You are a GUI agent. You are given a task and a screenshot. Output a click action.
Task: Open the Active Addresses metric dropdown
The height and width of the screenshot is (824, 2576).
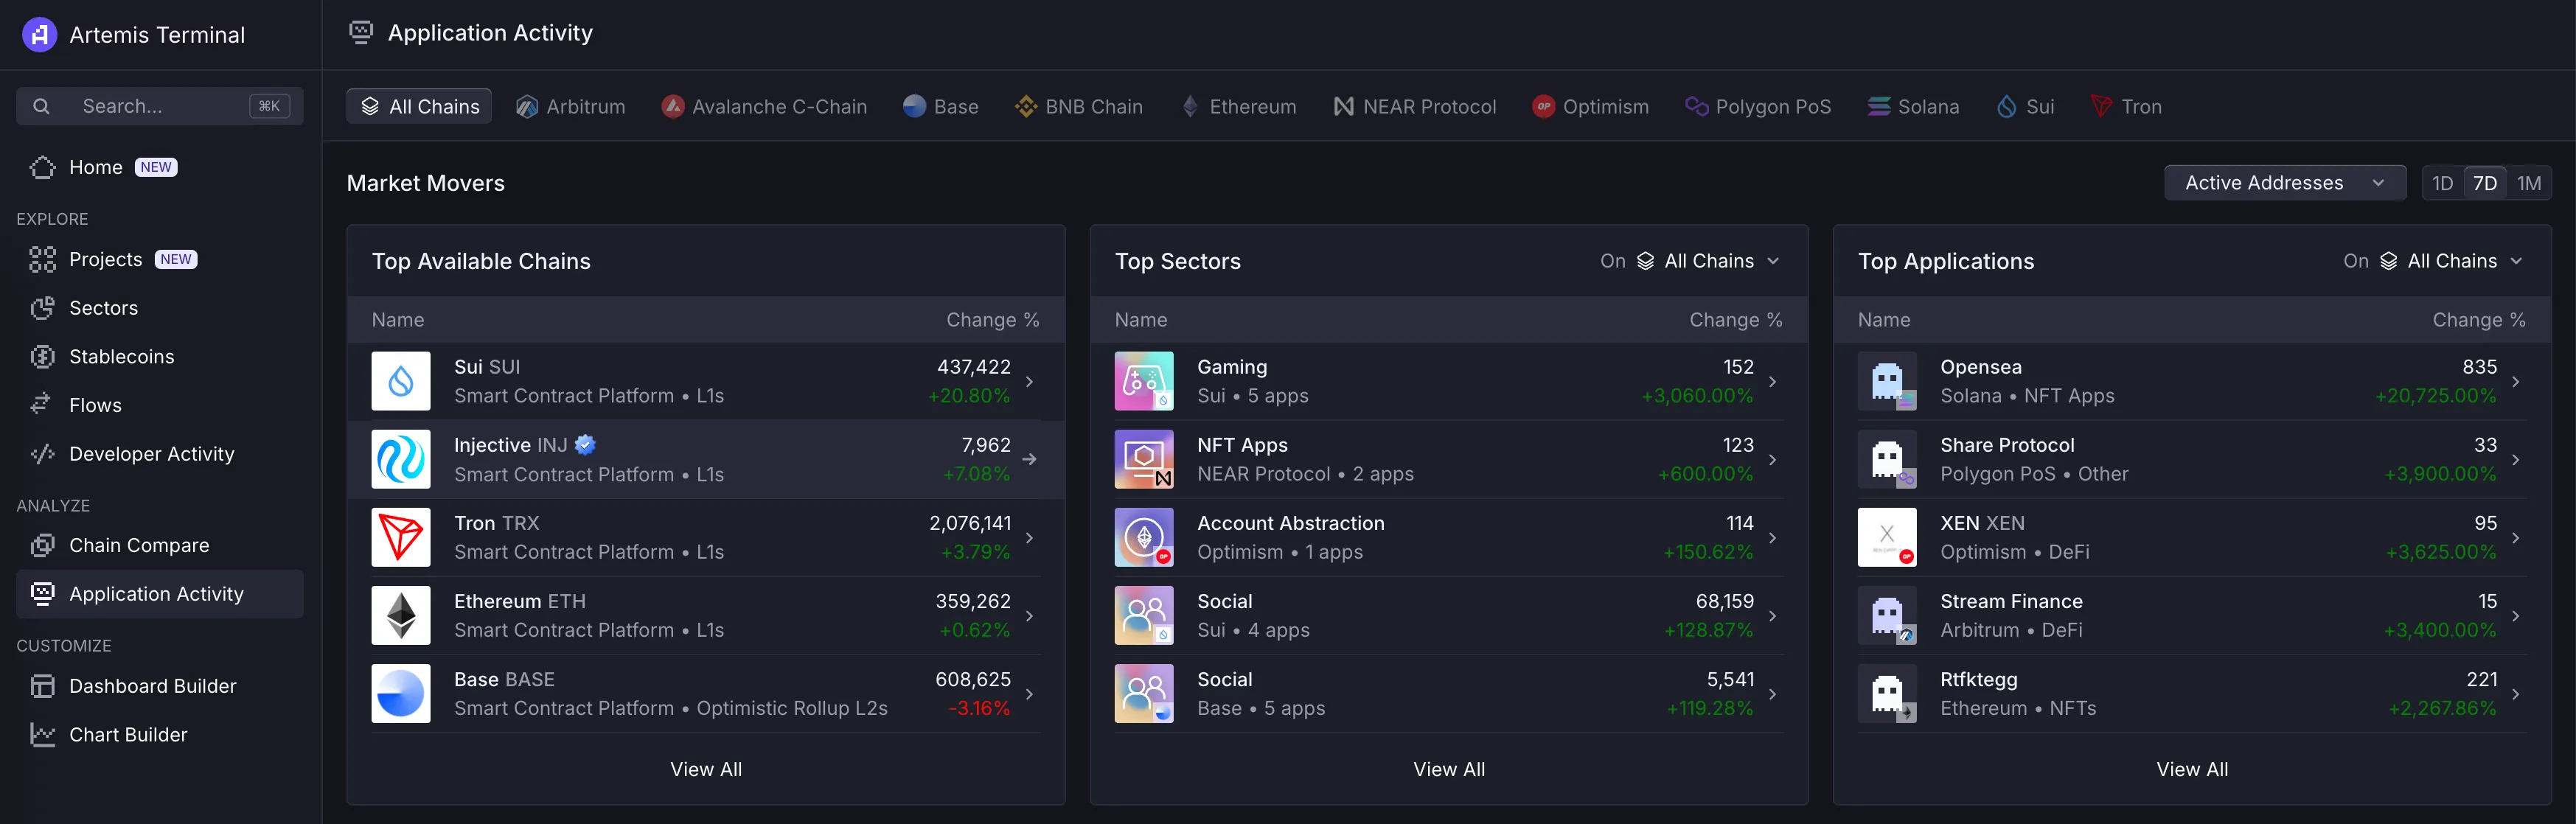[2285, 183]
